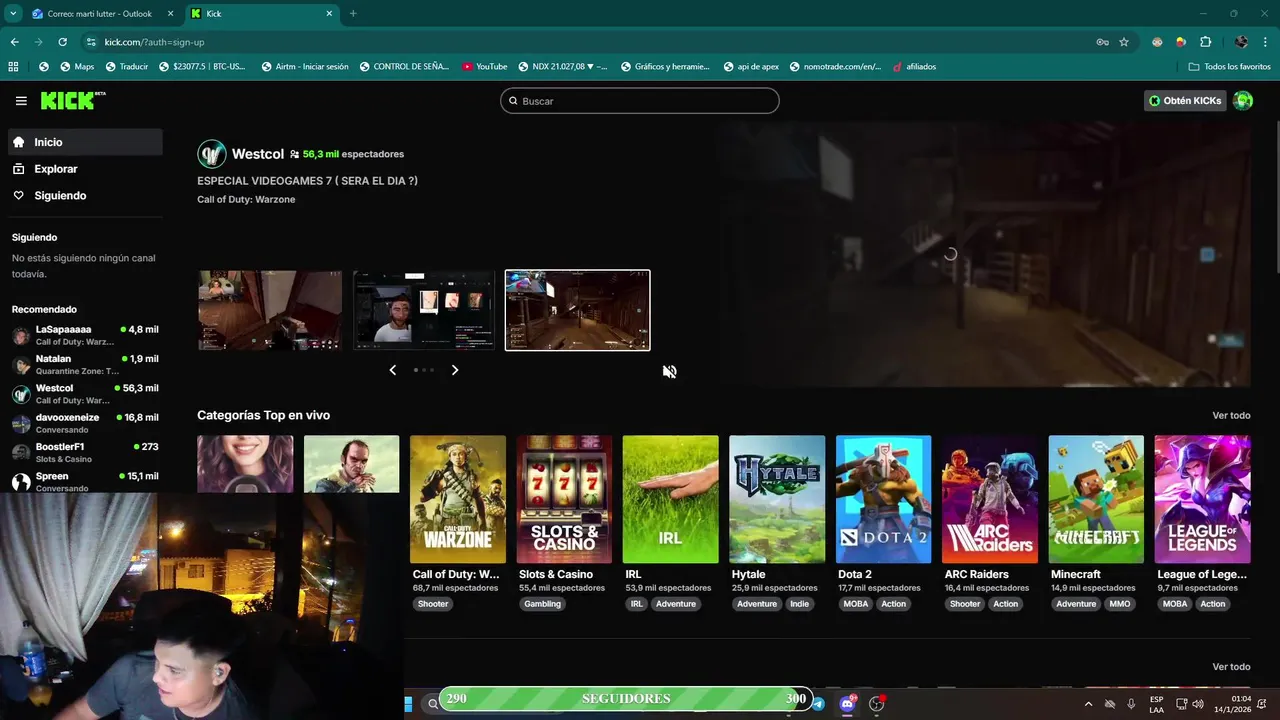Click the Indie tag under Hytale
The width and height of the screenshot is (1280, 720).
[800, 604]
